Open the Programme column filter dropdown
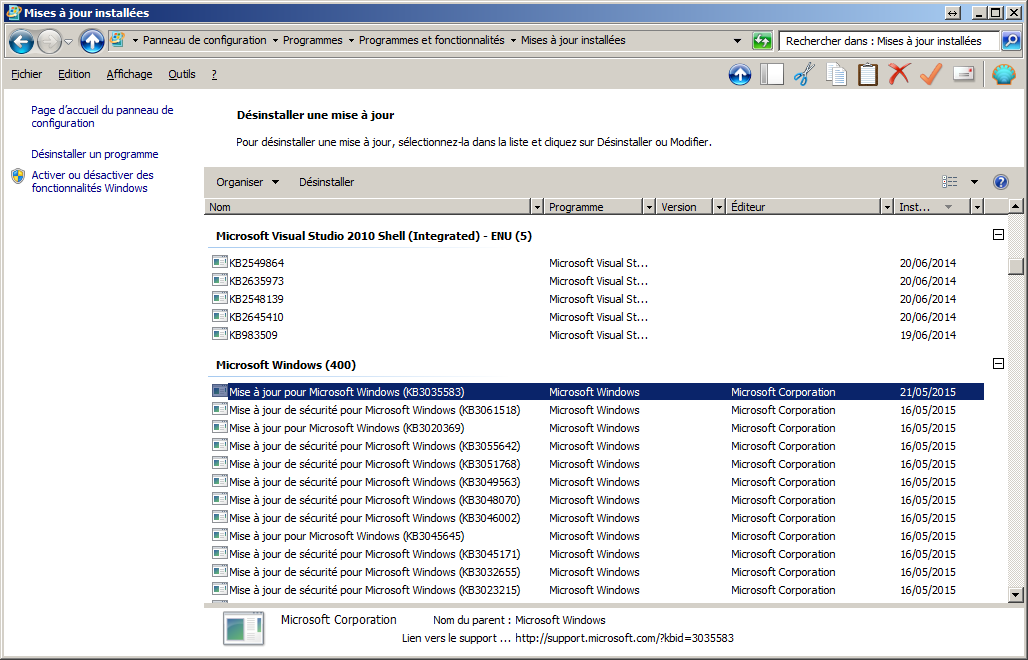 coord(649,207)
